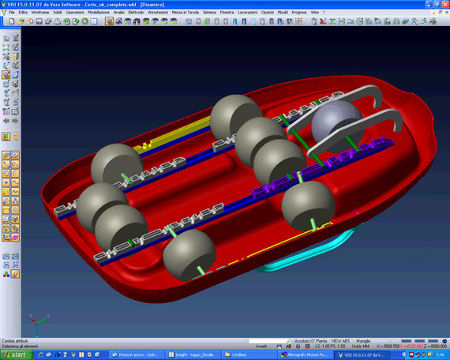Open the Progress menu
The height and width of the screenshot is (360, 450).
pyautogui.click(x=299, y=12)
